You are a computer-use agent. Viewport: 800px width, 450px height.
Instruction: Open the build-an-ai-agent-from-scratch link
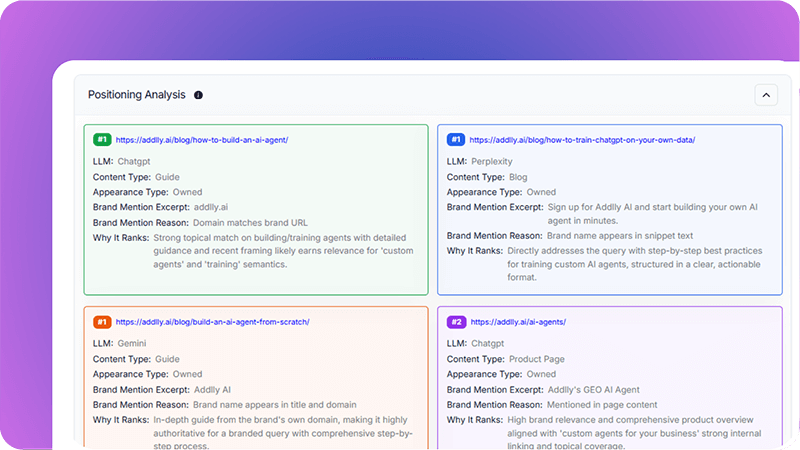212,322
